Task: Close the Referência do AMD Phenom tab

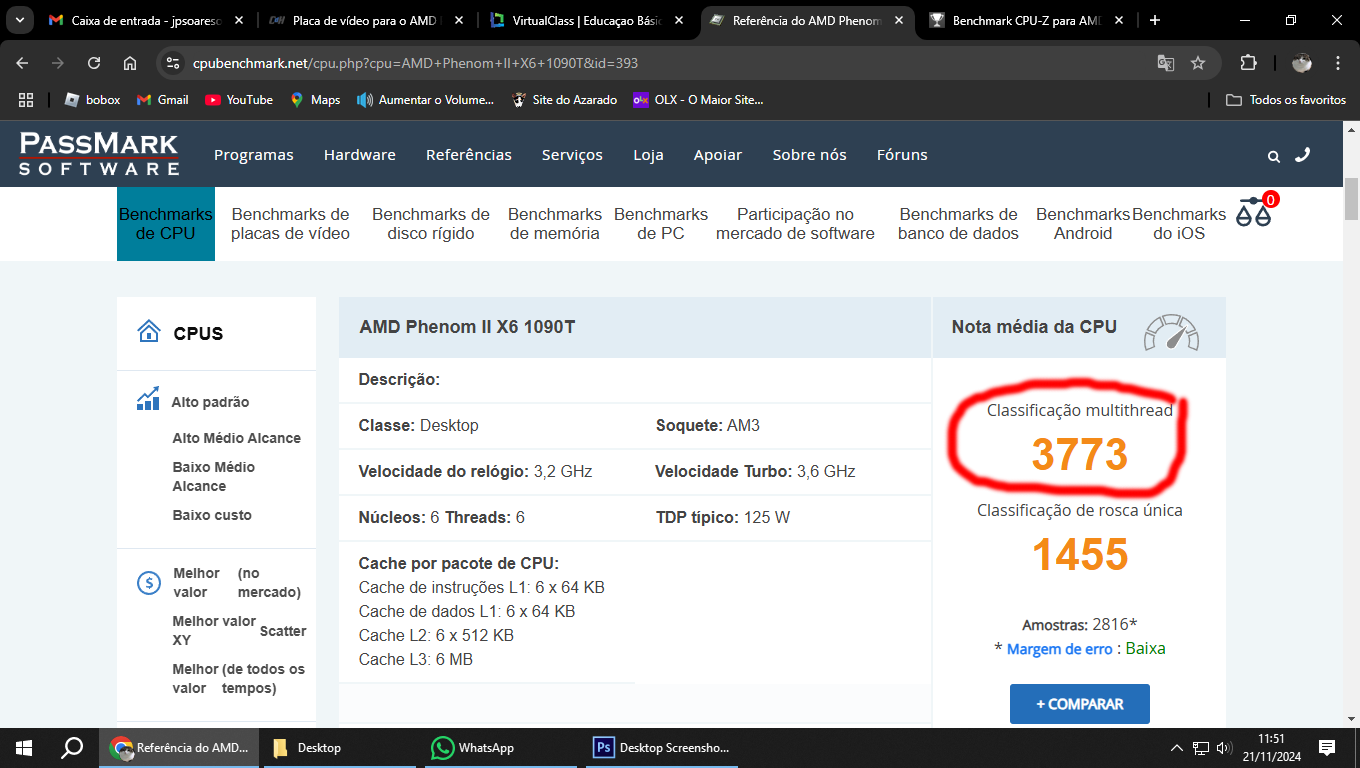Action: (897, 20)
